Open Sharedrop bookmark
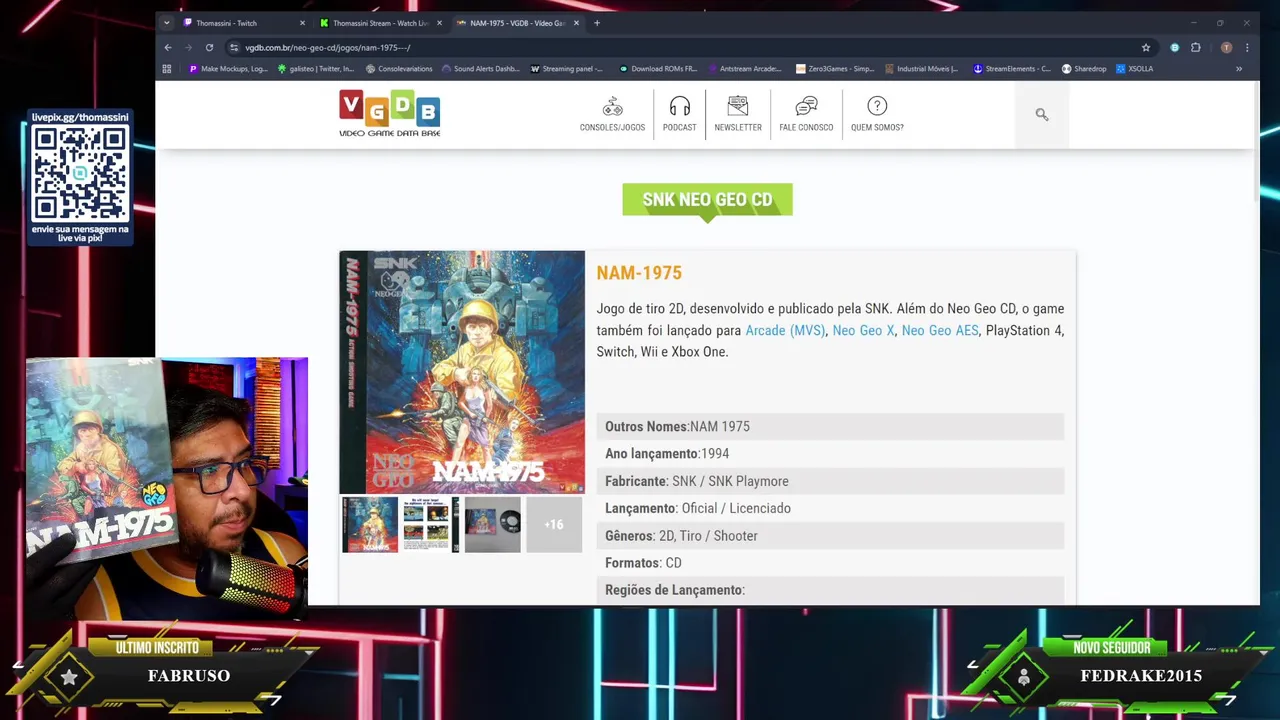1280x720 pixels. click(1084, 69)
